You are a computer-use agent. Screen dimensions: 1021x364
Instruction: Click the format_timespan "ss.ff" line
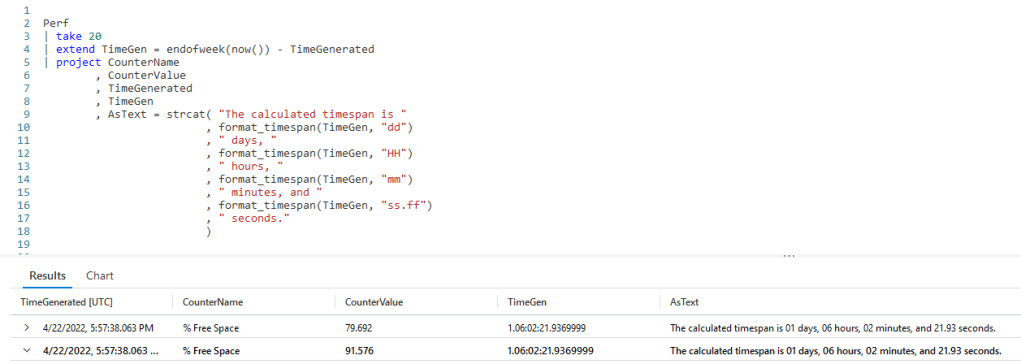click(x=320, y=205)
